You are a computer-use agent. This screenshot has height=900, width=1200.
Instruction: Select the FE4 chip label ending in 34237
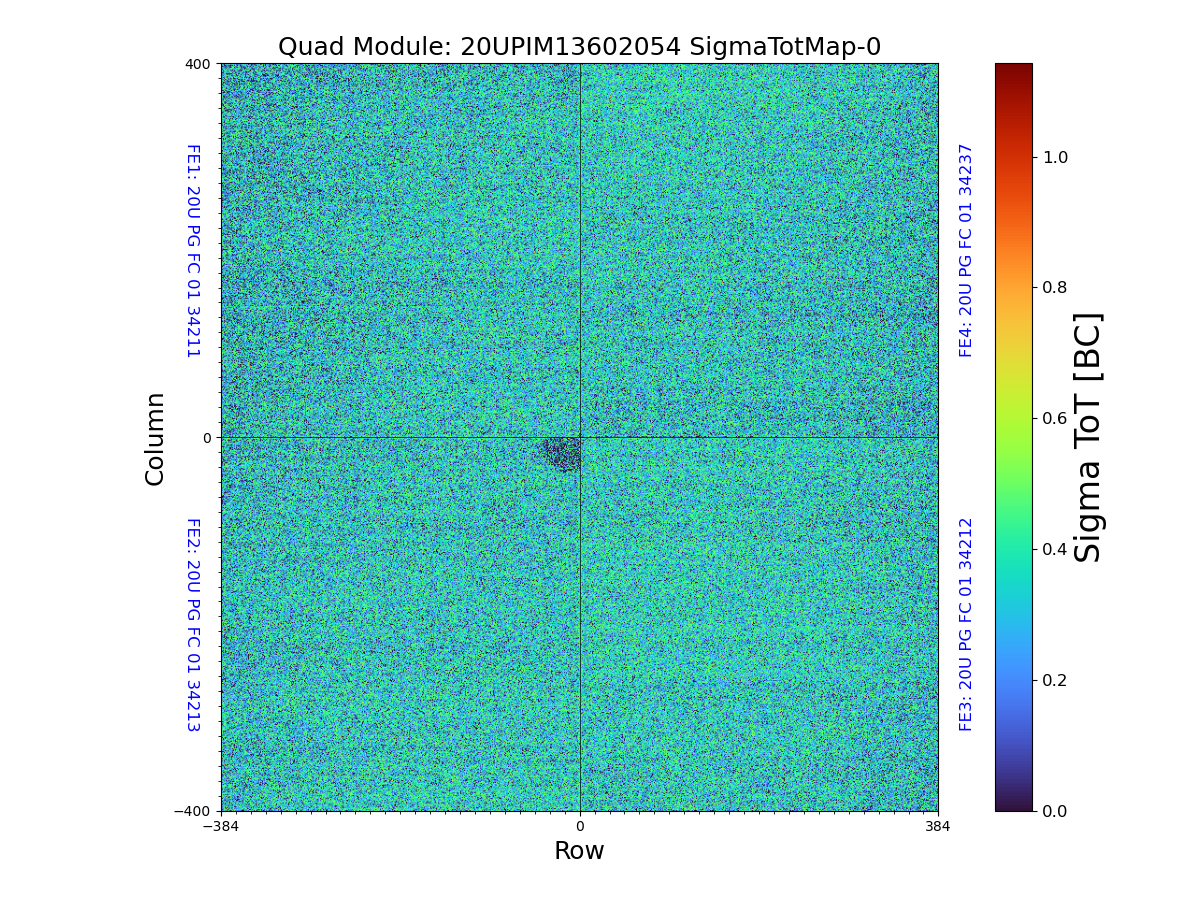pyautogui.click(x=966, y=250)
